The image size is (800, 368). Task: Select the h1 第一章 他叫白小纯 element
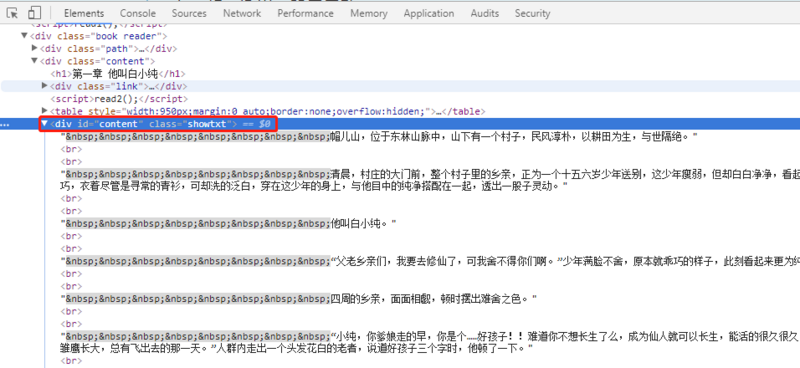118,74
